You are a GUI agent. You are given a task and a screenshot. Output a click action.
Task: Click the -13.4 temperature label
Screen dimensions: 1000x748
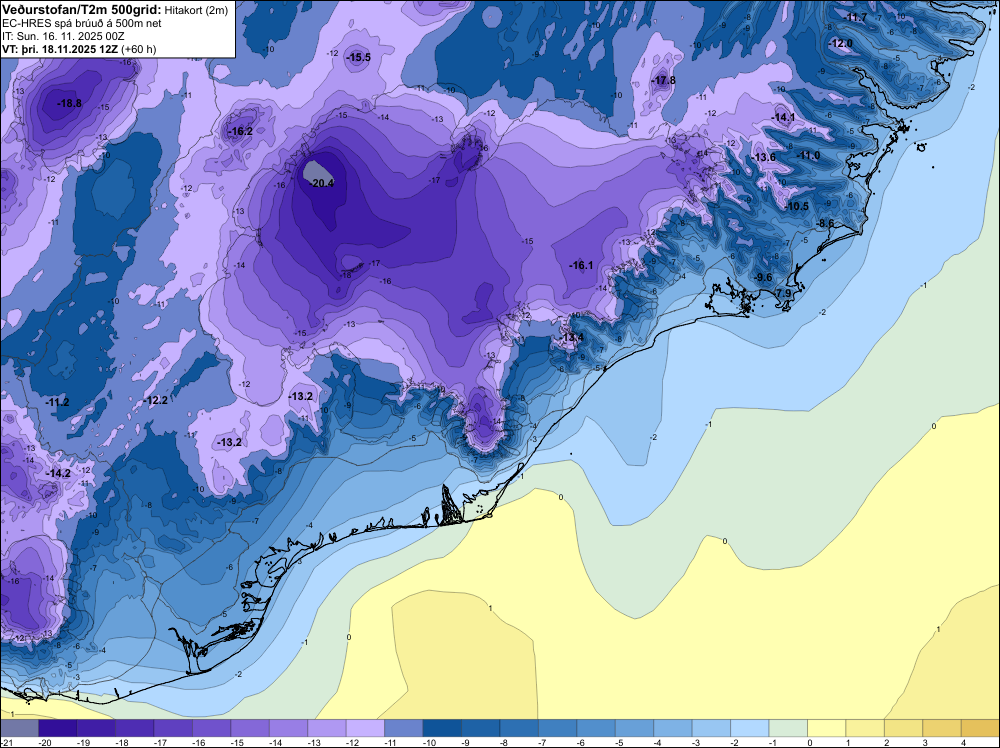(572, 337)
